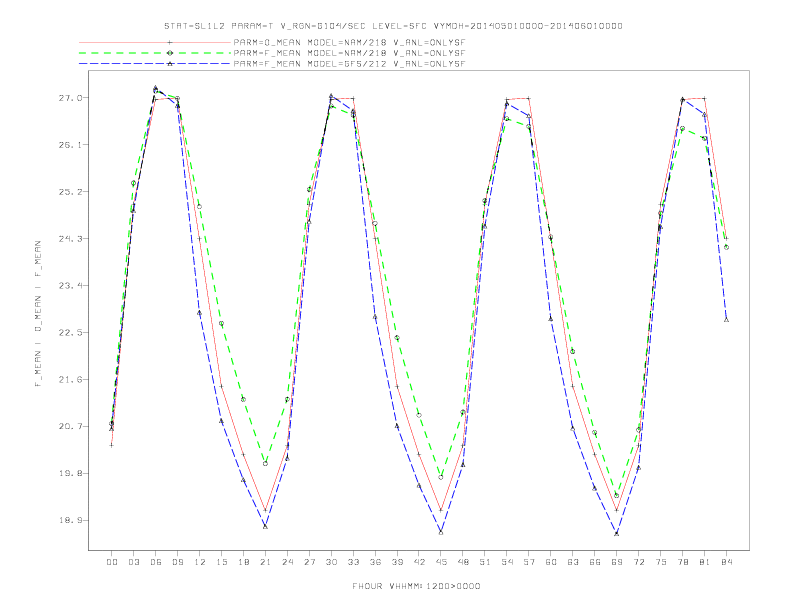Viewport: 792px width, 612px height.
Task: Select legend entry PARM=F_MEAN MODEL=NAM/218
Action: 349,53
